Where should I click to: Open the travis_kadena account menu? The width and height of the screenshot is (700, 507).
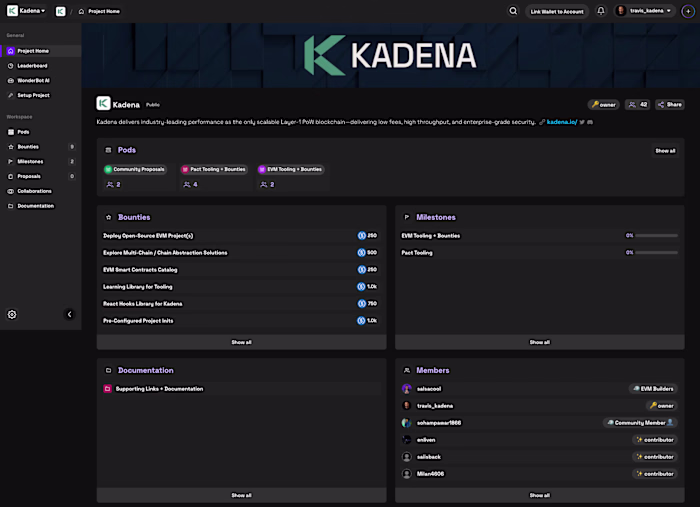[644, 11]
